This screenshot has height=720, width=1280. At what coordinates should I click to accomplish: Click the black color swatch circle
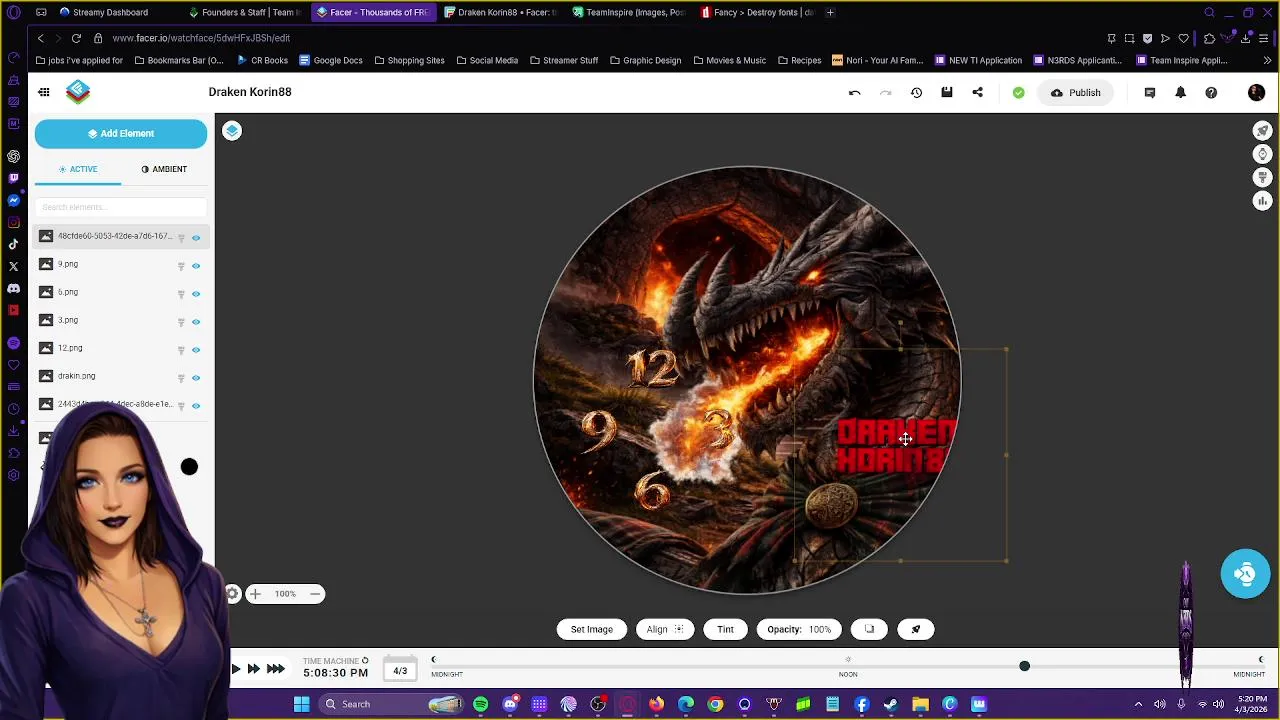189,467
